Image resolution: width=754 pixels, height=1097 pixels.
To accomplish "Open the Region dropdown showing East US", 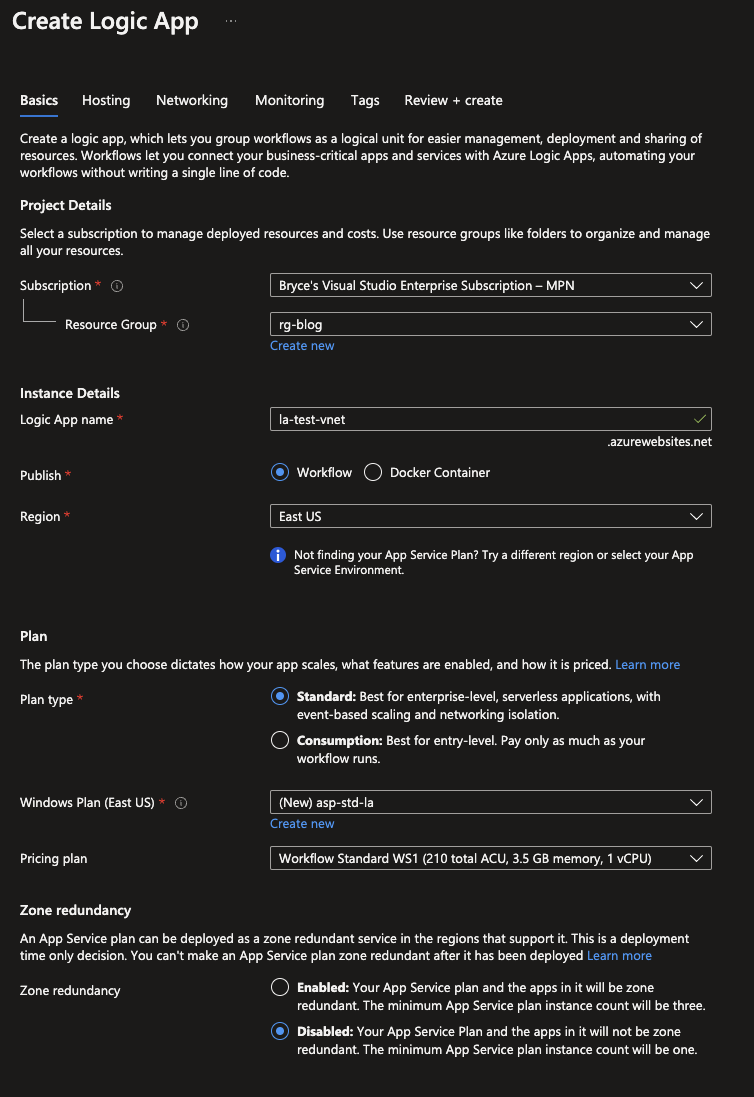I will click(x=490, y=517).
